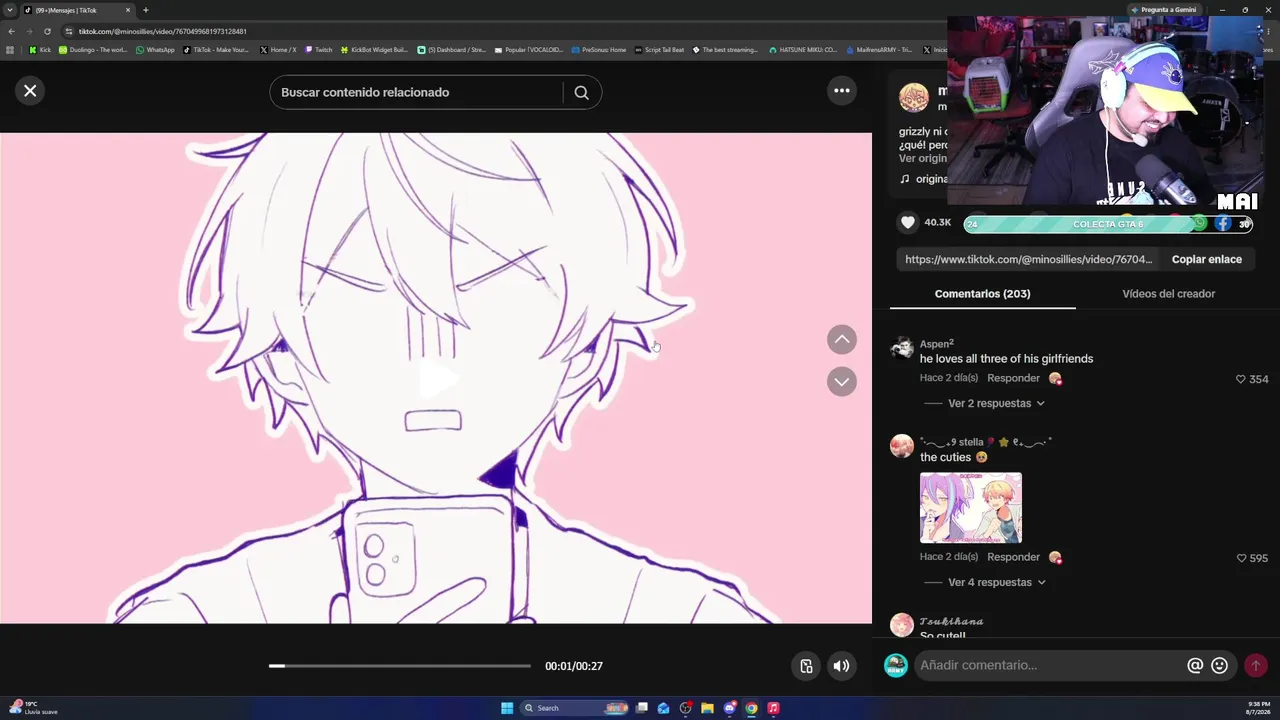Like Aspen's comment
The height and width of the screenshot is (720, 1280).
tap(1241, 379)
